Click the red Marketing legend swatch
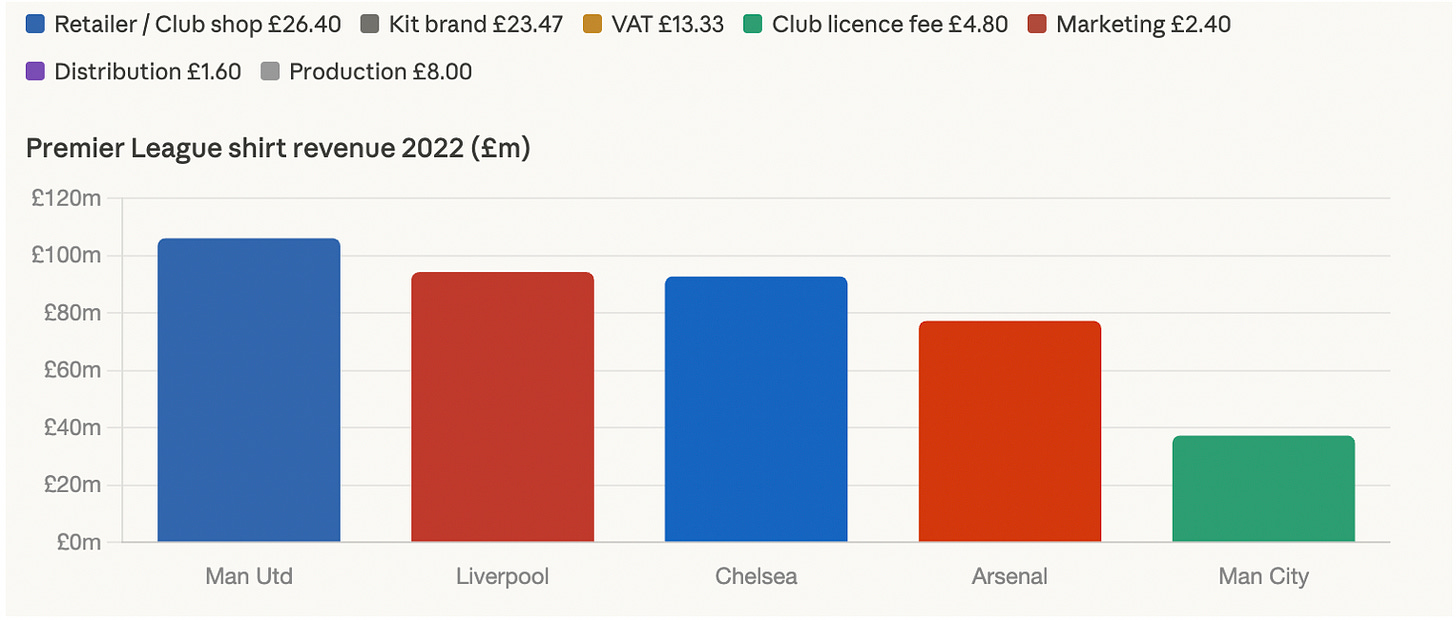1456x620 pixels. 1037,24
